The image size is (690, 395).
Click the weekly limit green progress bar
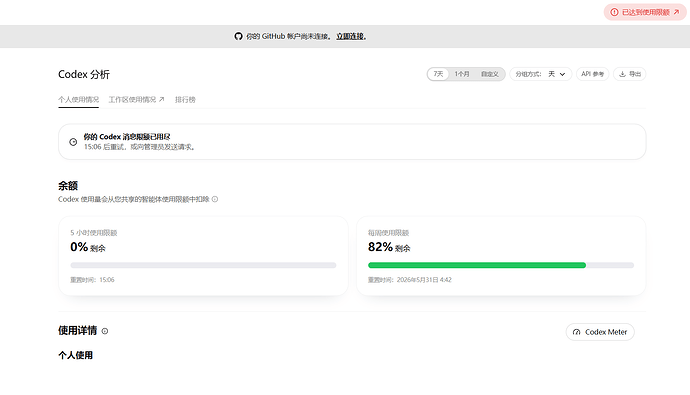(x=477, y=265)
